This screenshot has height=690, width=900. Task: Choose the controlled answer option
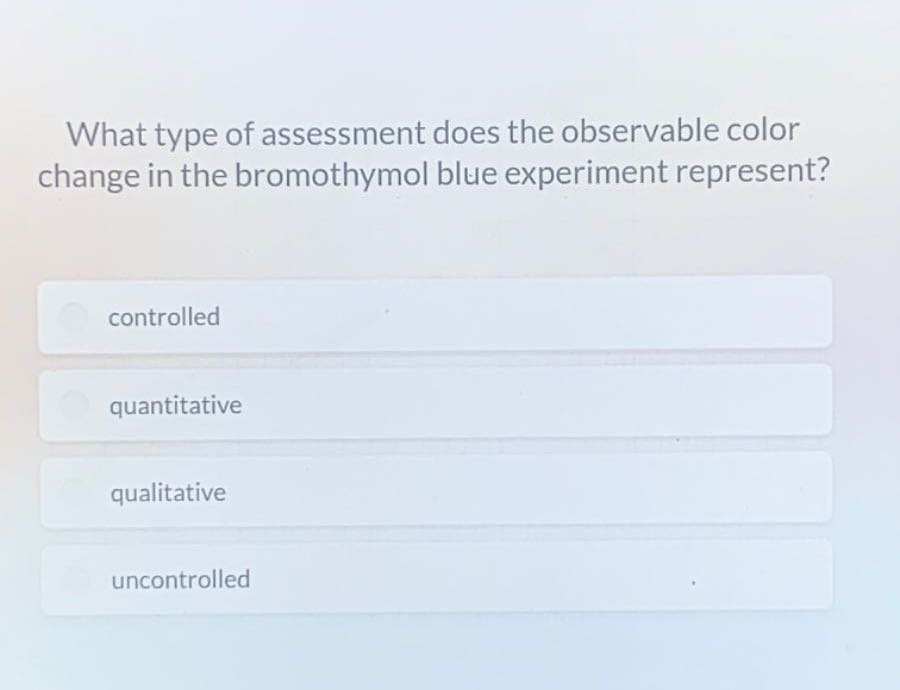tap(435, 316)
